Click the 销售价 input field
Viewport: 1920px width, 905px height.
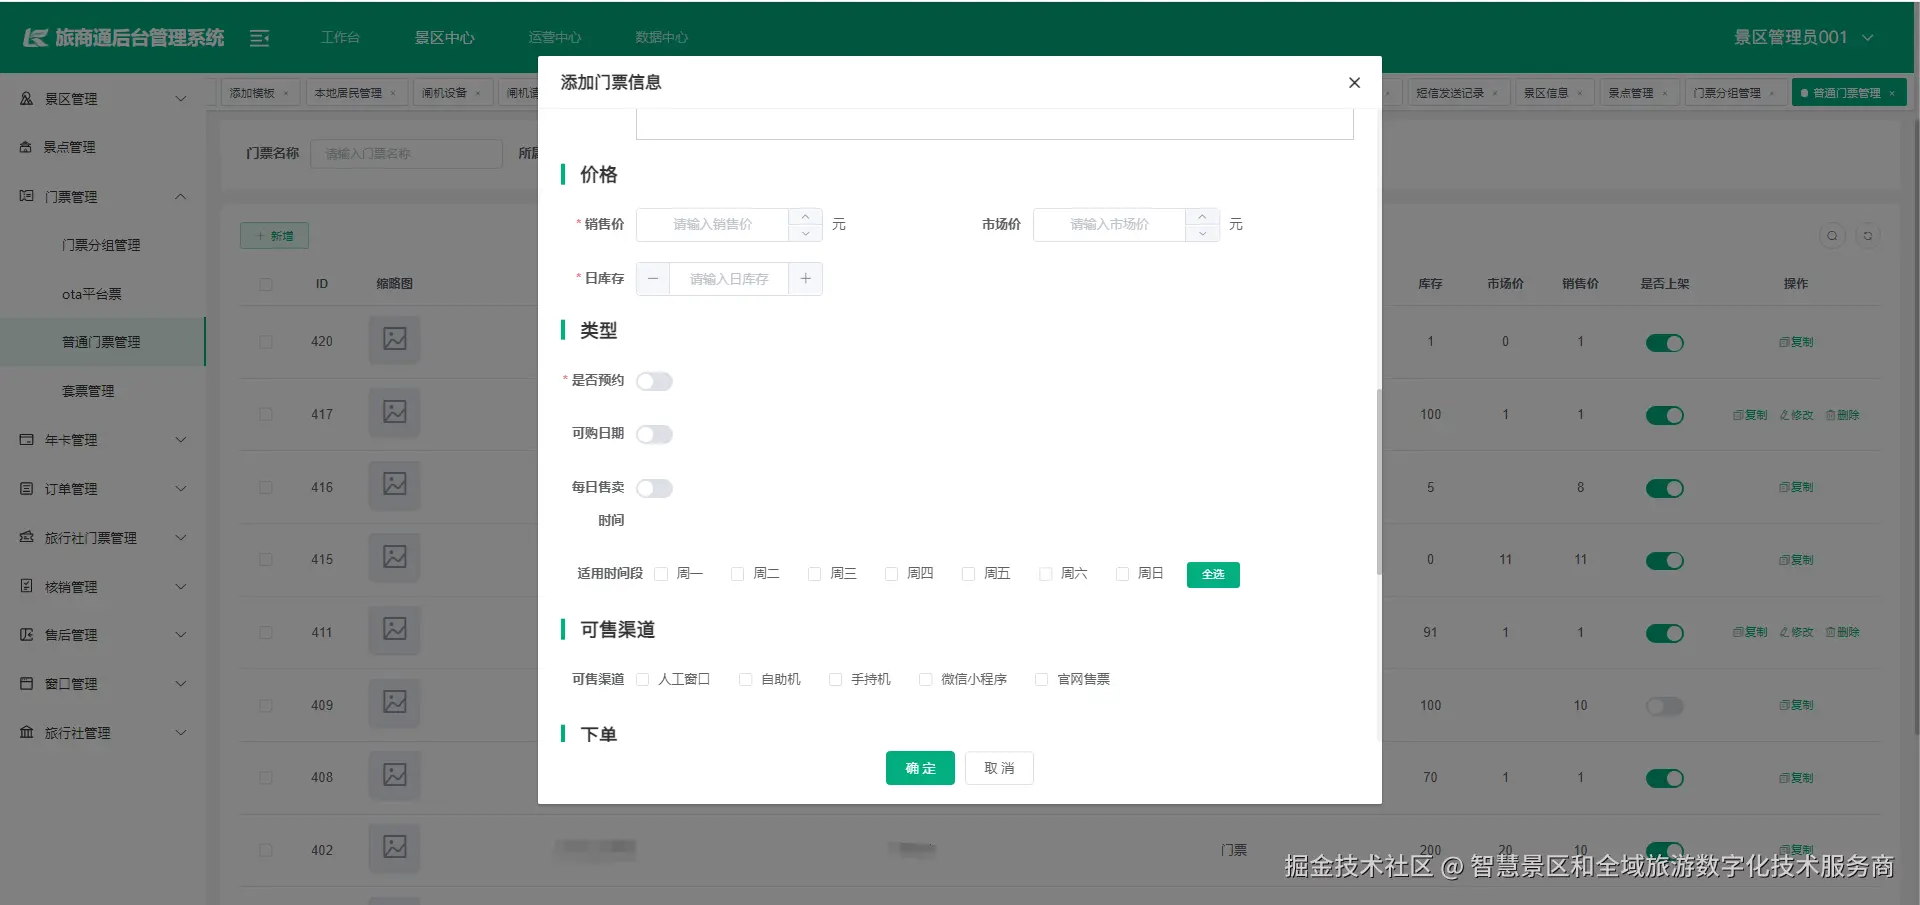coord(712,225)
